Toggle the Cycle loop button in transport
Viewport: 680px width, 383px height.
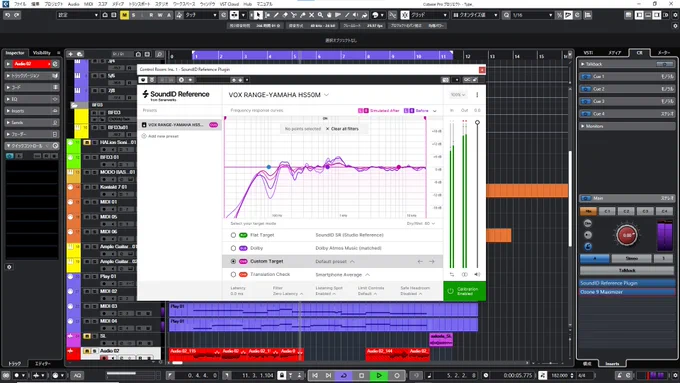click(343, 376)
